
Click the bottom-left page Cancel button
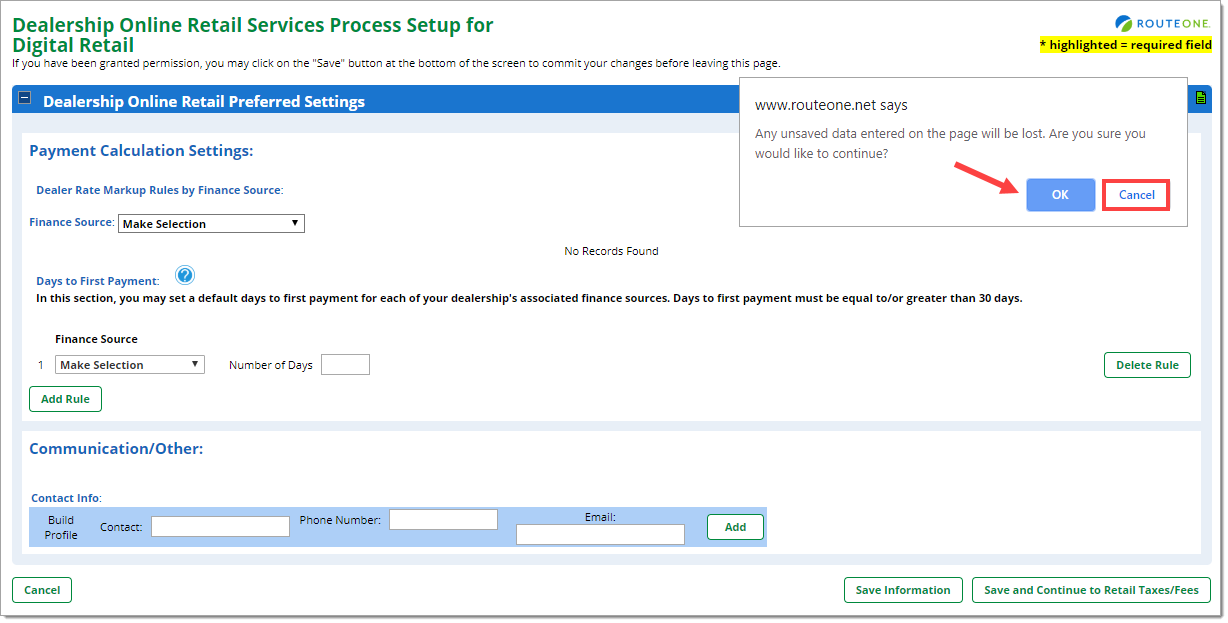click(42, 590)
